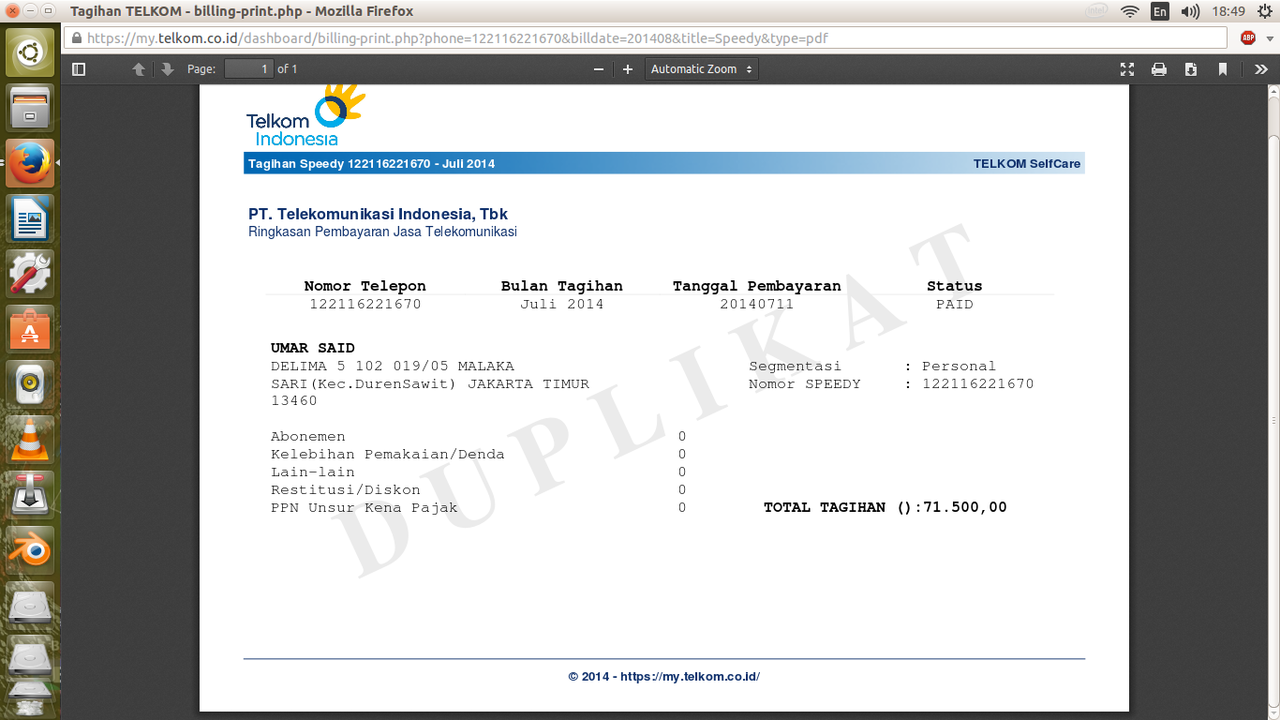The width and height of the screenshot is (1280, 720).
Task: Toggle the PDF viewer sidebar
Action: click(79, 69)
